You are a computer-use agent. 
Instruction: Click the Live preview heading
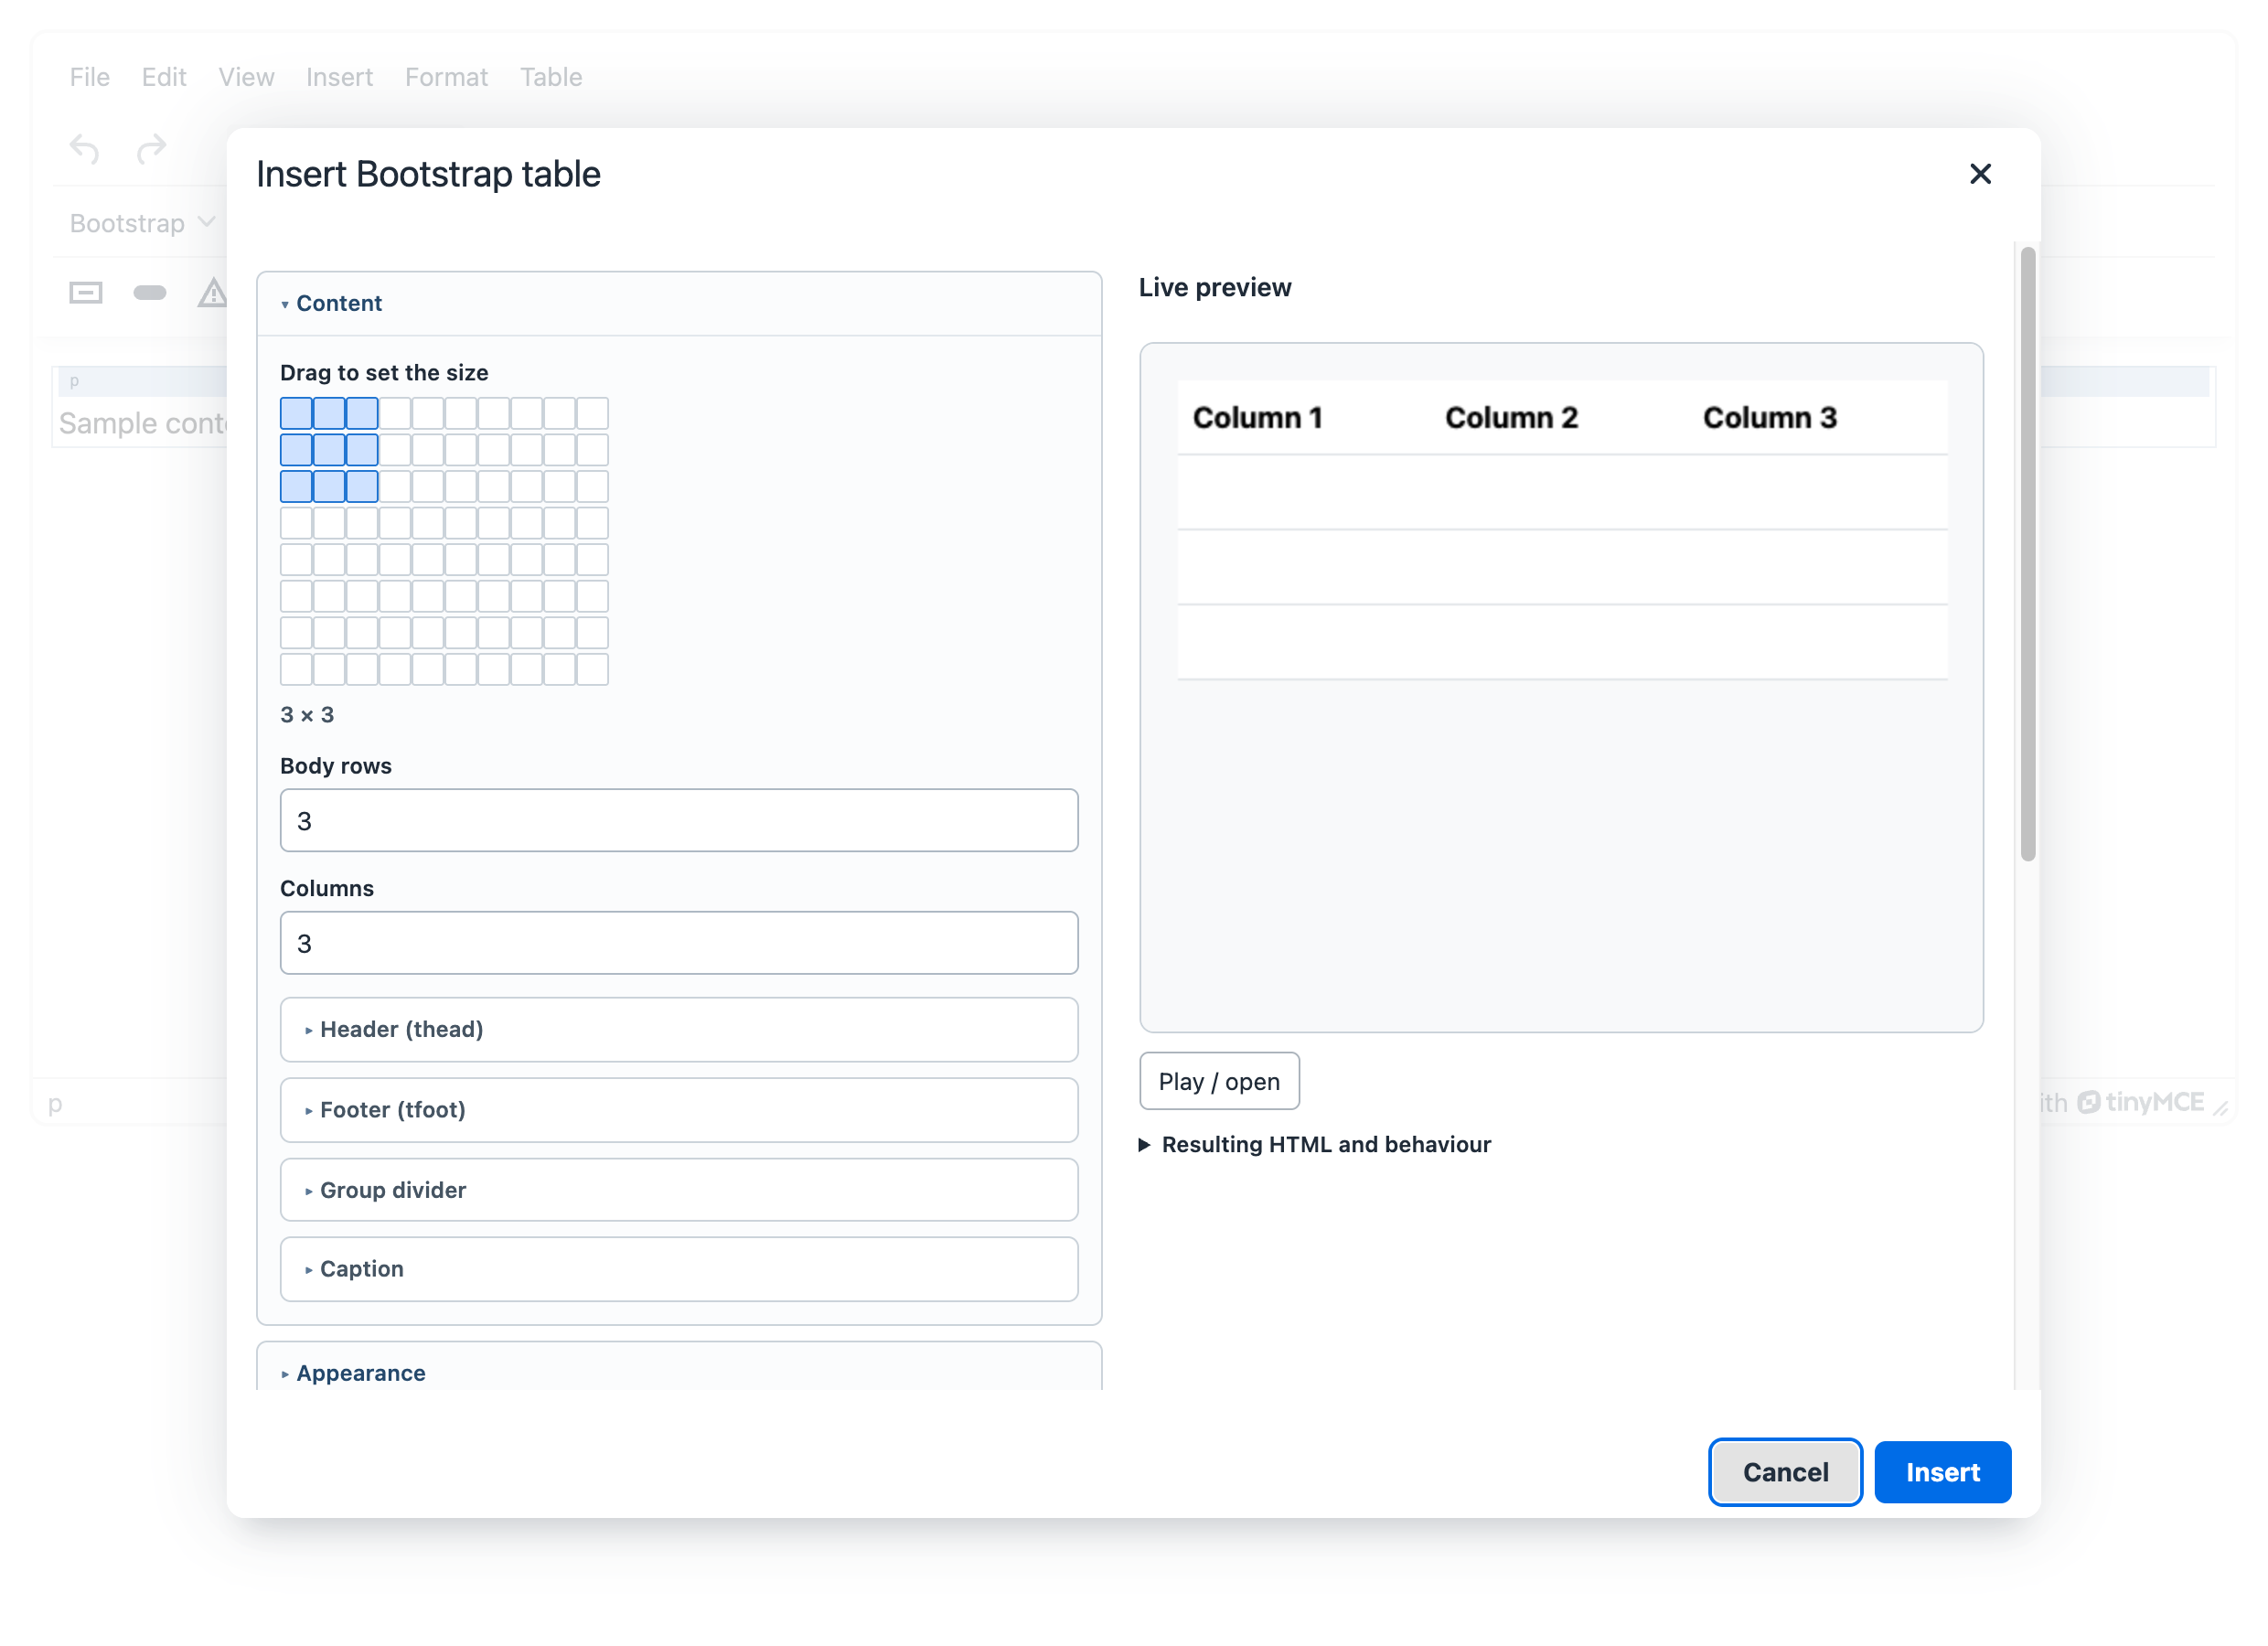(x=1215, y=287)
